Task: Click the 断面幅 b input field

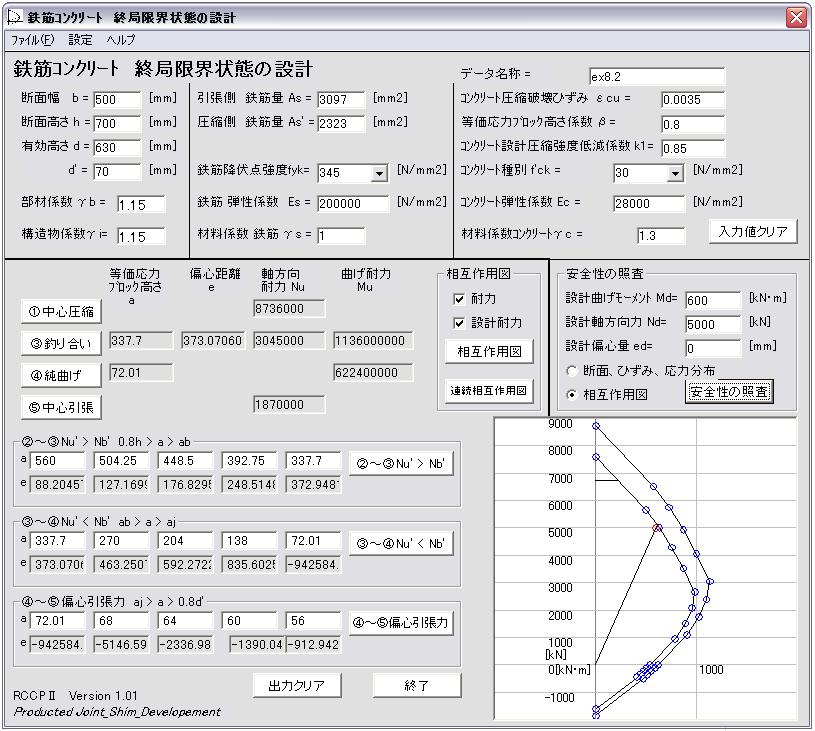Action: point(117,99)
